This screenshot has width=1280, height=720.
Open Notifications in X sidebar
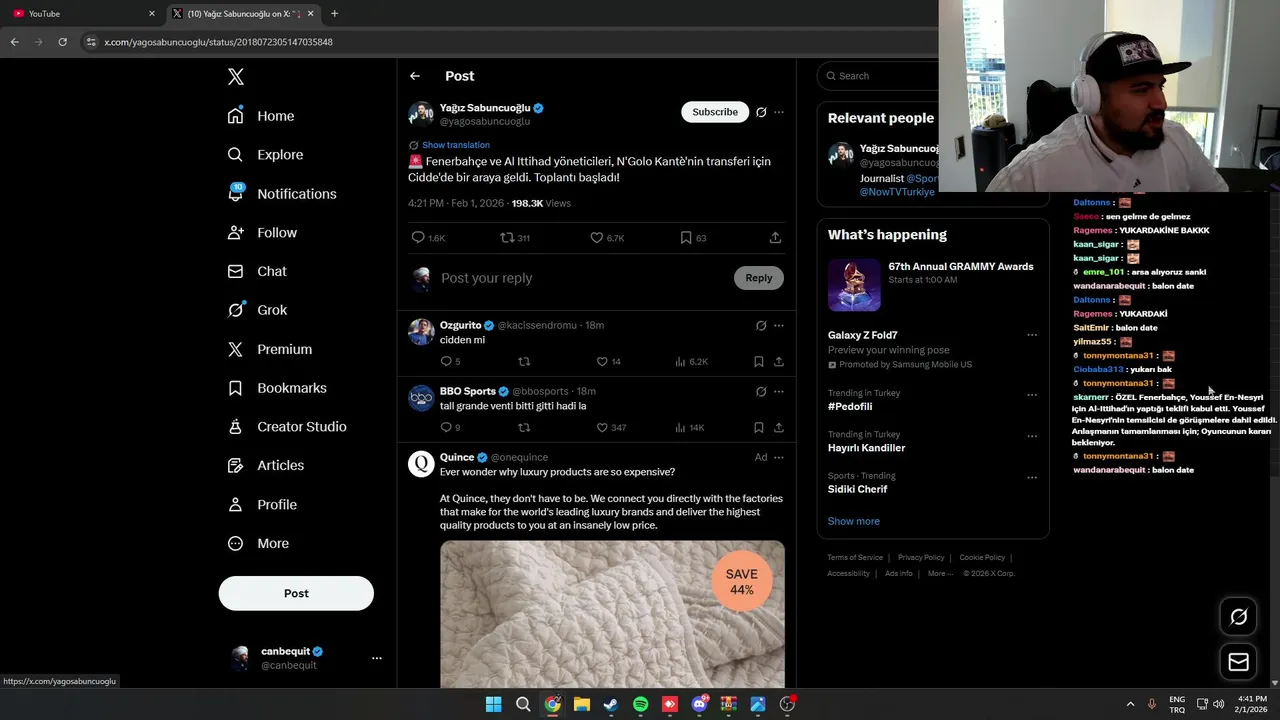pyautogui.click(x=282, y=194)
